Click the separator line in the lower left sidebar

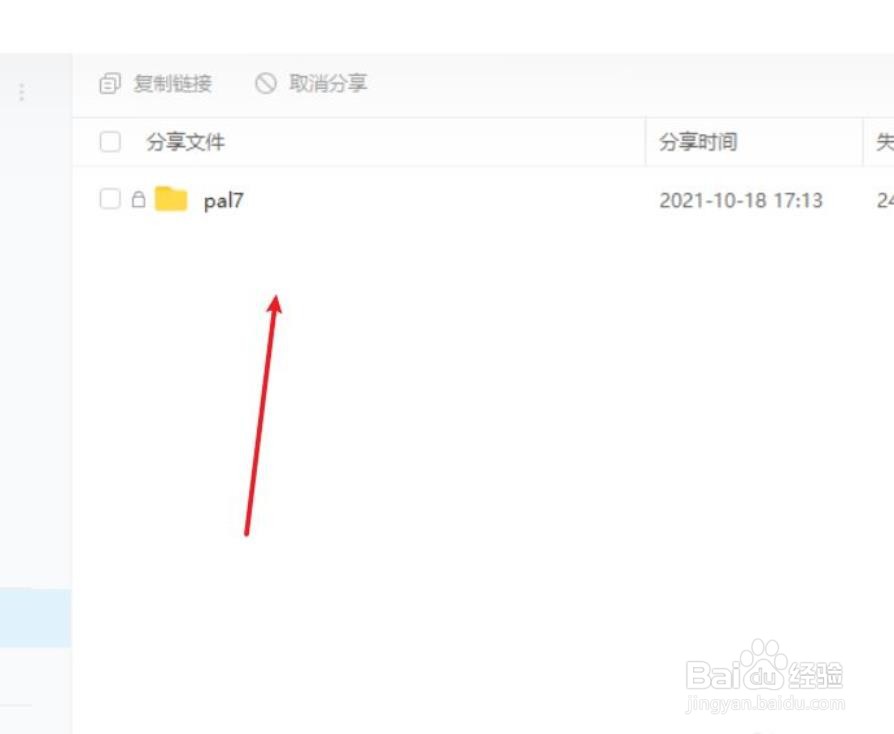(15, 705)
